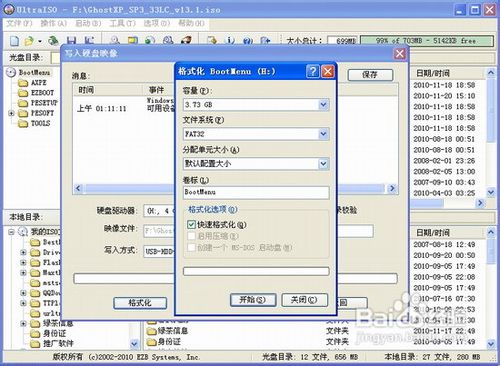The image size is (500, 366).
Task: Click the Open folder icon in UltraISO toolbar
Action: [x=30, y=41]
